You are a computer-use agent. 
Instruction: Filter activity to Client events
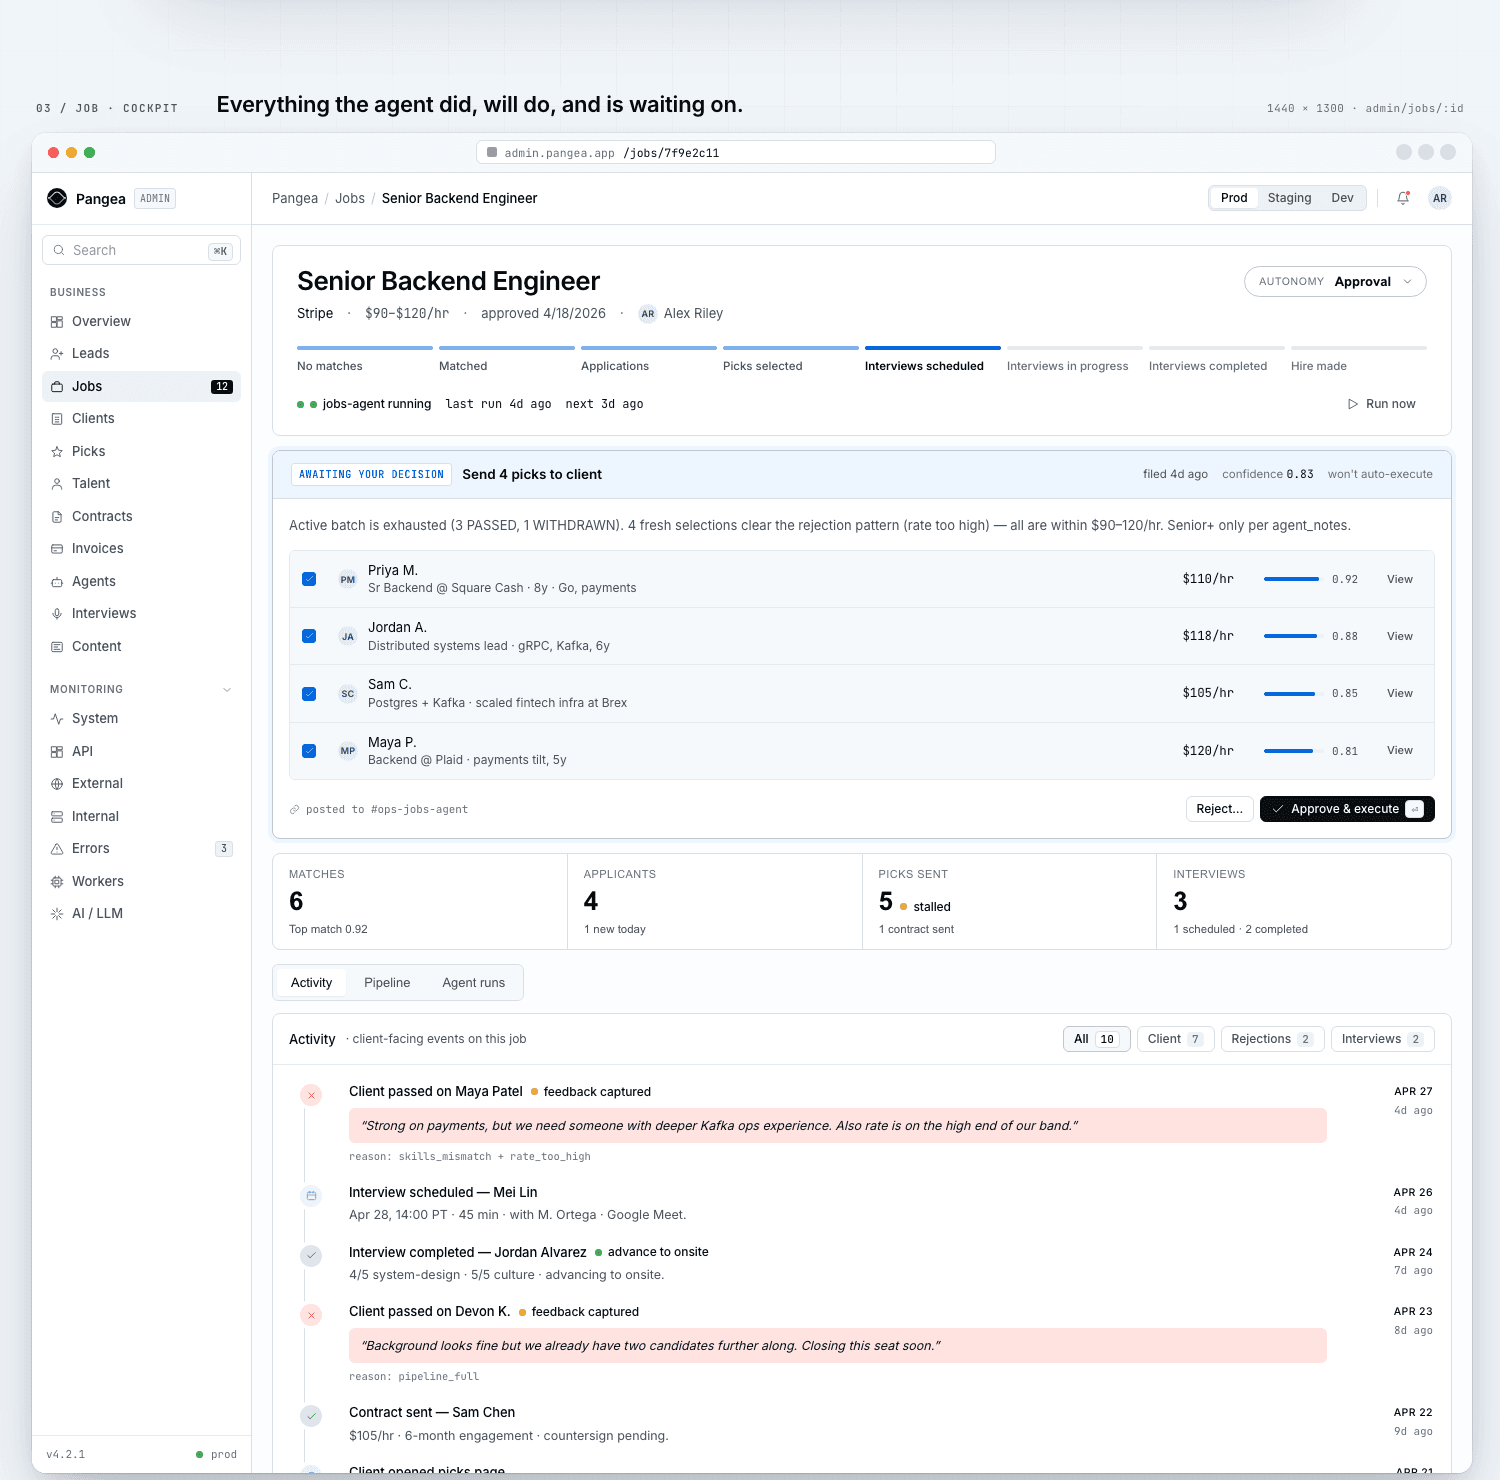tap(1175, 1039)
